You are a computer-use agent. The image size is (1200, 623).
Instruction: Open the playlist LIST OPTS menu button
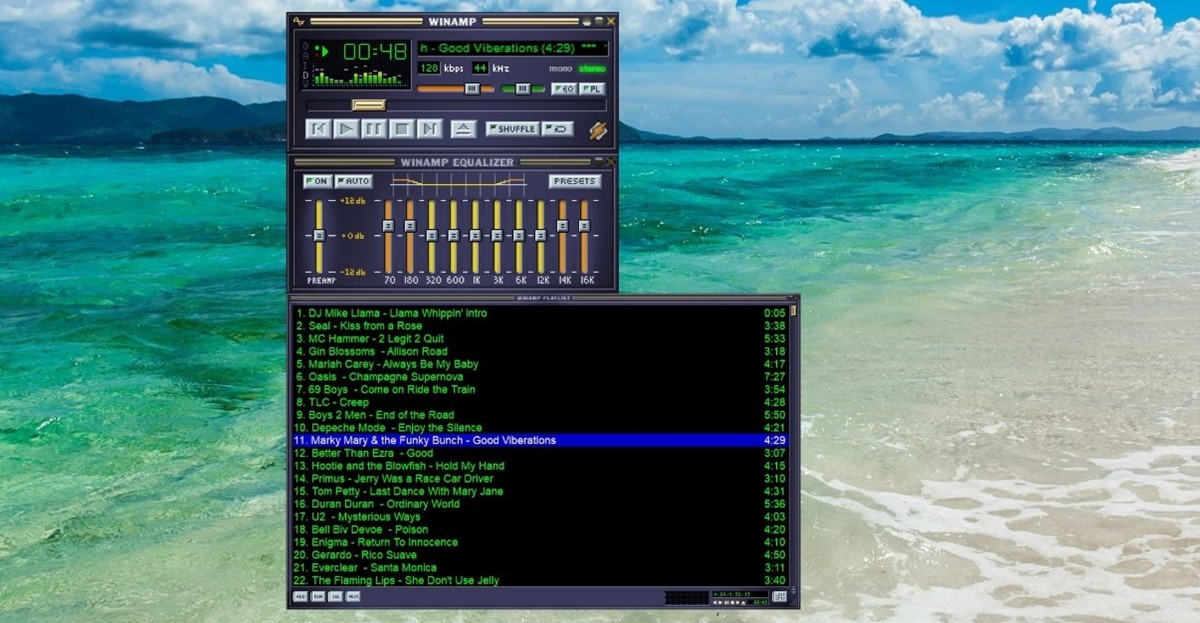coord(780,597)
